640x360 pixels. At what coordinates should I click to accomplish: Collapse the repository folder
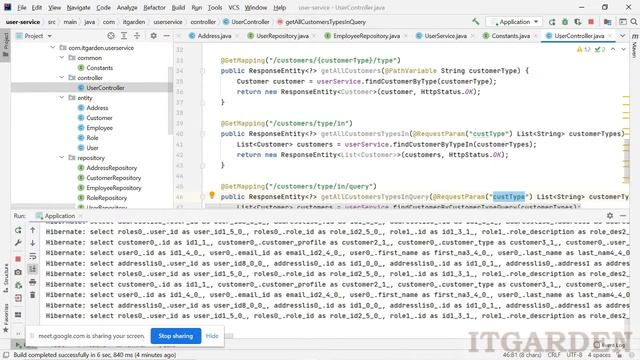(x=62, y=158)
